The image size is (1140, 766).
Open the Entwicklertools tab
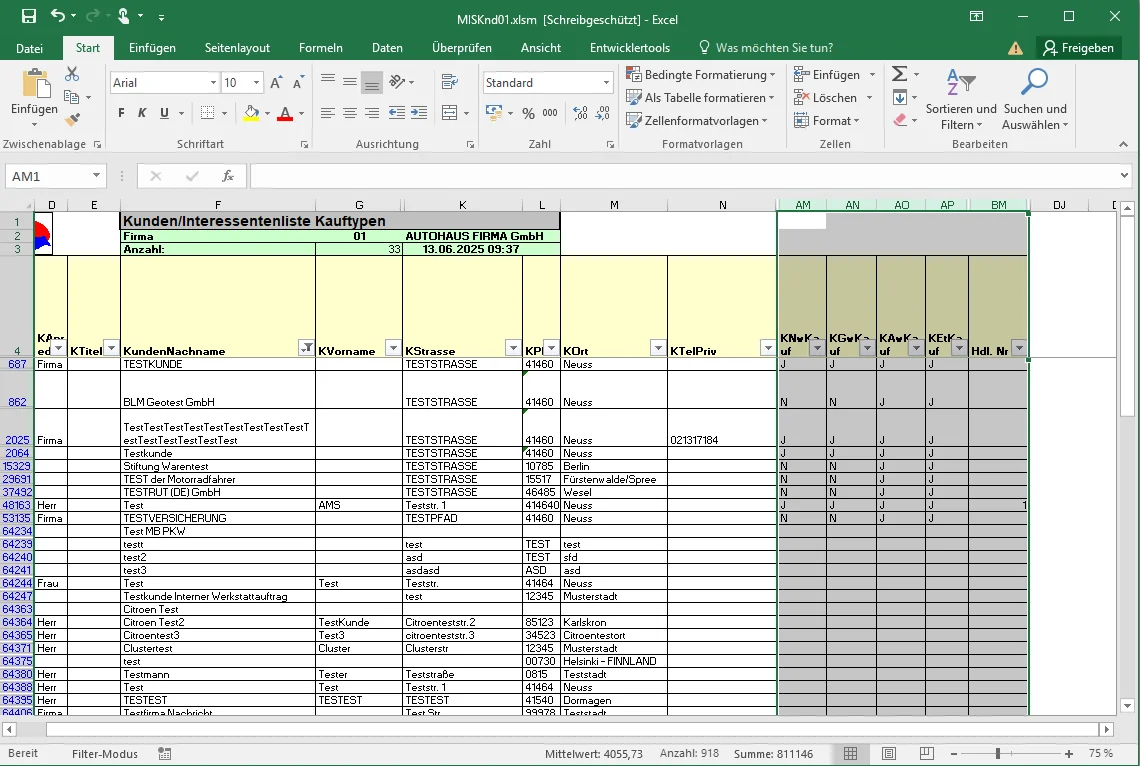tap(630, 48)
